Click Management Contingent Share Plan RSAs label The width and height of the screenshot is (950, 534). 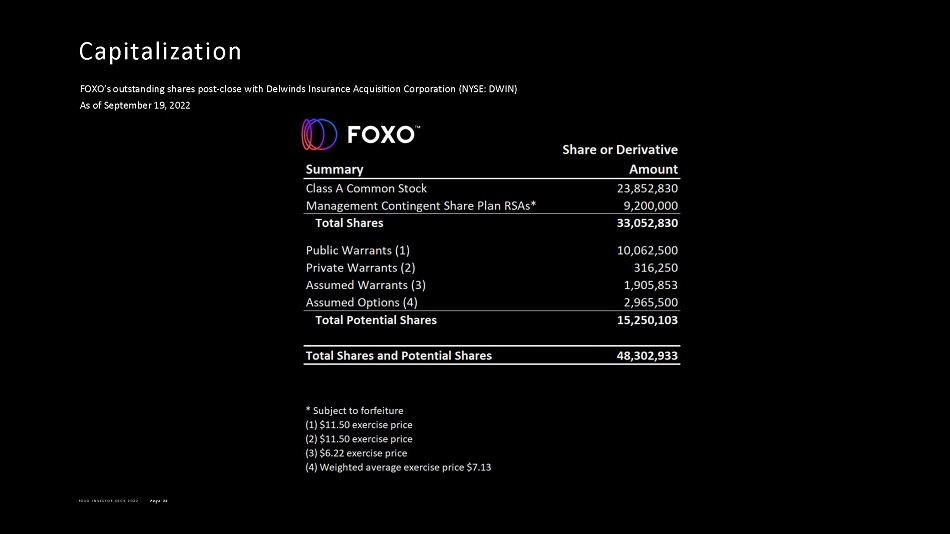pos(420,205)
